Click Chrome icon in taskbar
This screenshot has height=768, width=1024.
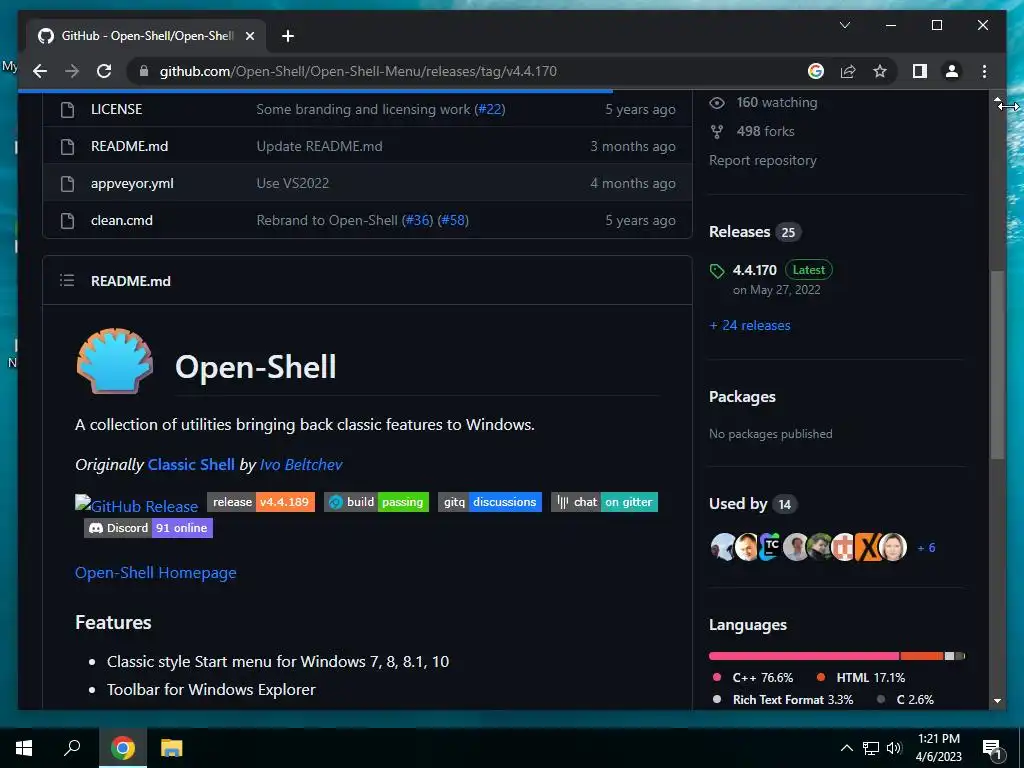click(123, 748)
